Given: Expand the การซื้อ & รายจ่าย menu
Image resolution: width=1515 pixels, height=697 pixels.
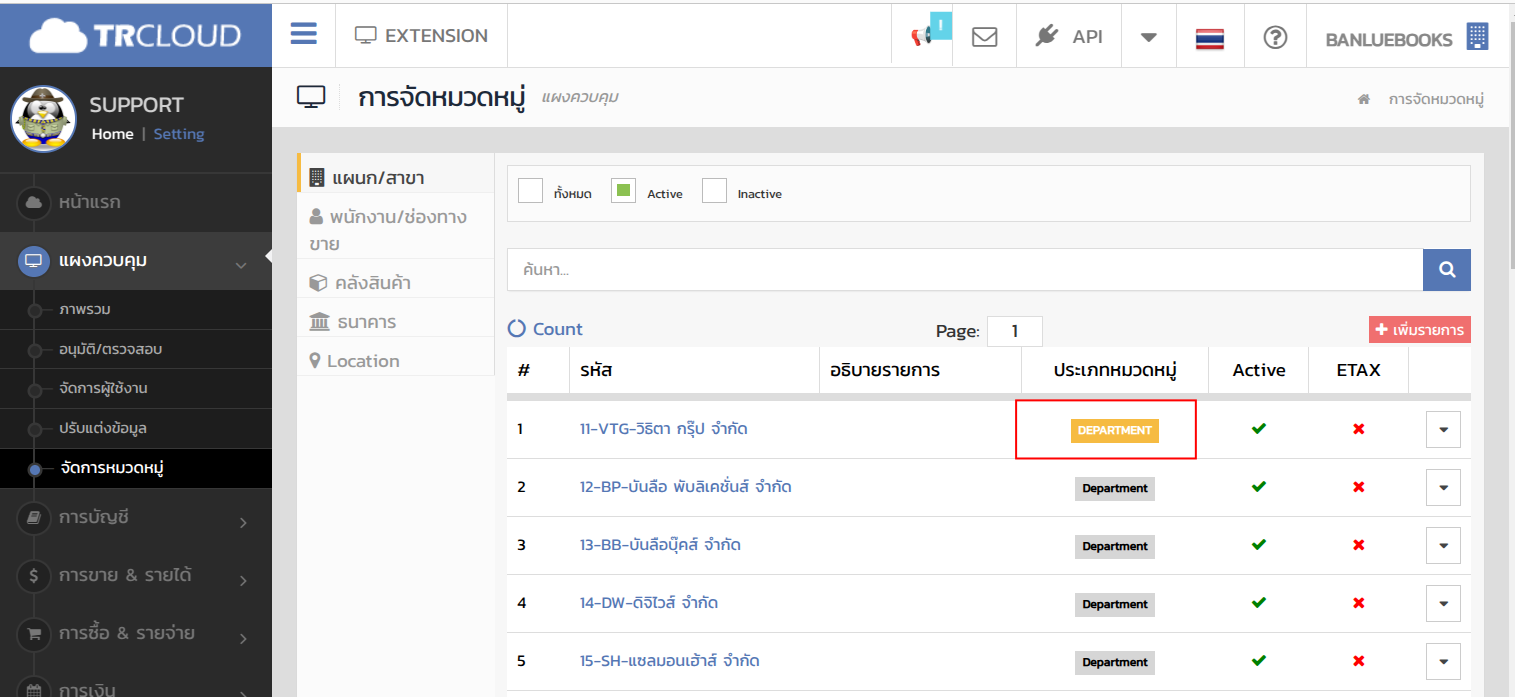Looking at the screenshot, I should pos(135,634).
